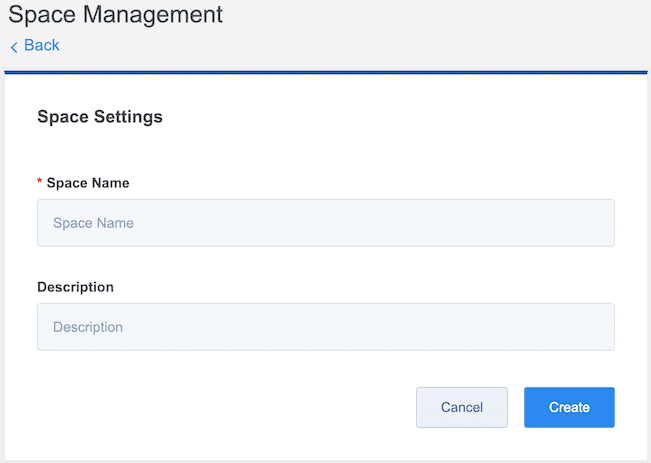Click the back chevron arrow icon
This screenshot has height=463, width=651.
(x=14, y=47)
